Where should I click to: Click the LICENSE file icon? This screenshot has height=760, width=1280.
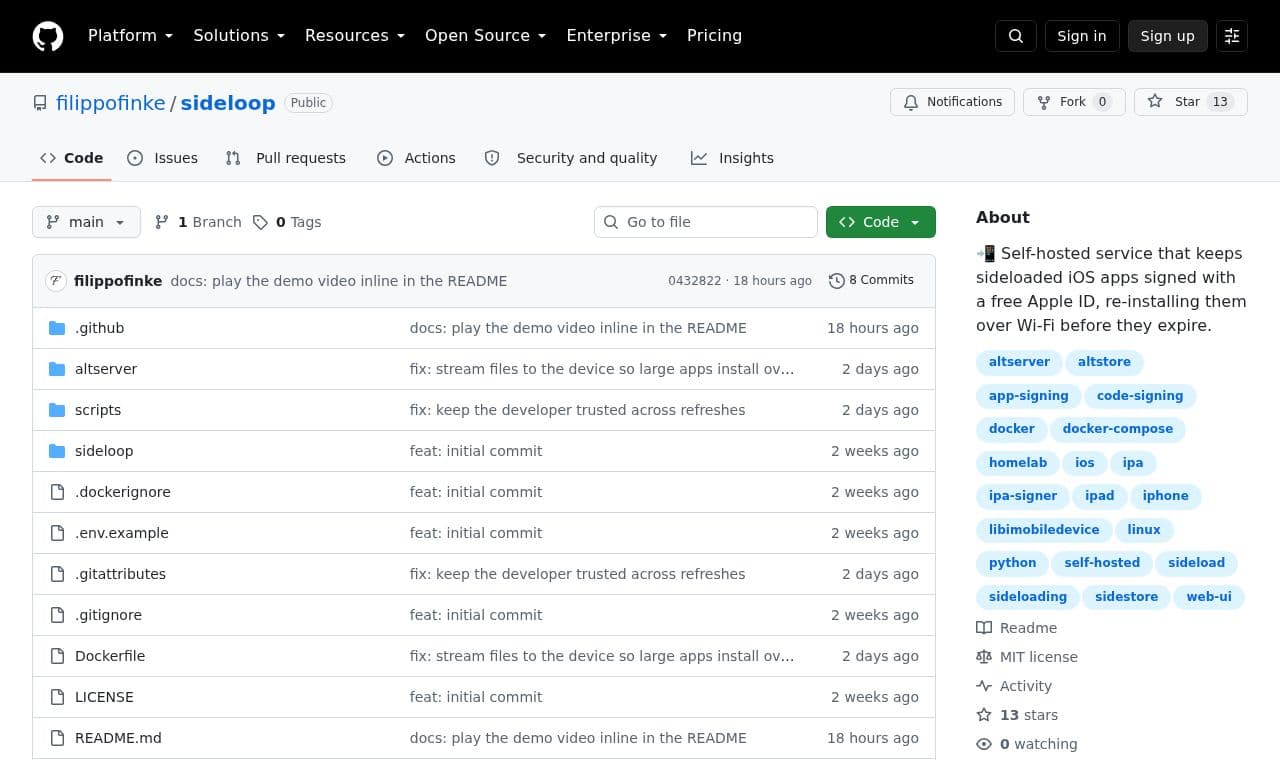[x=57, y=697]
